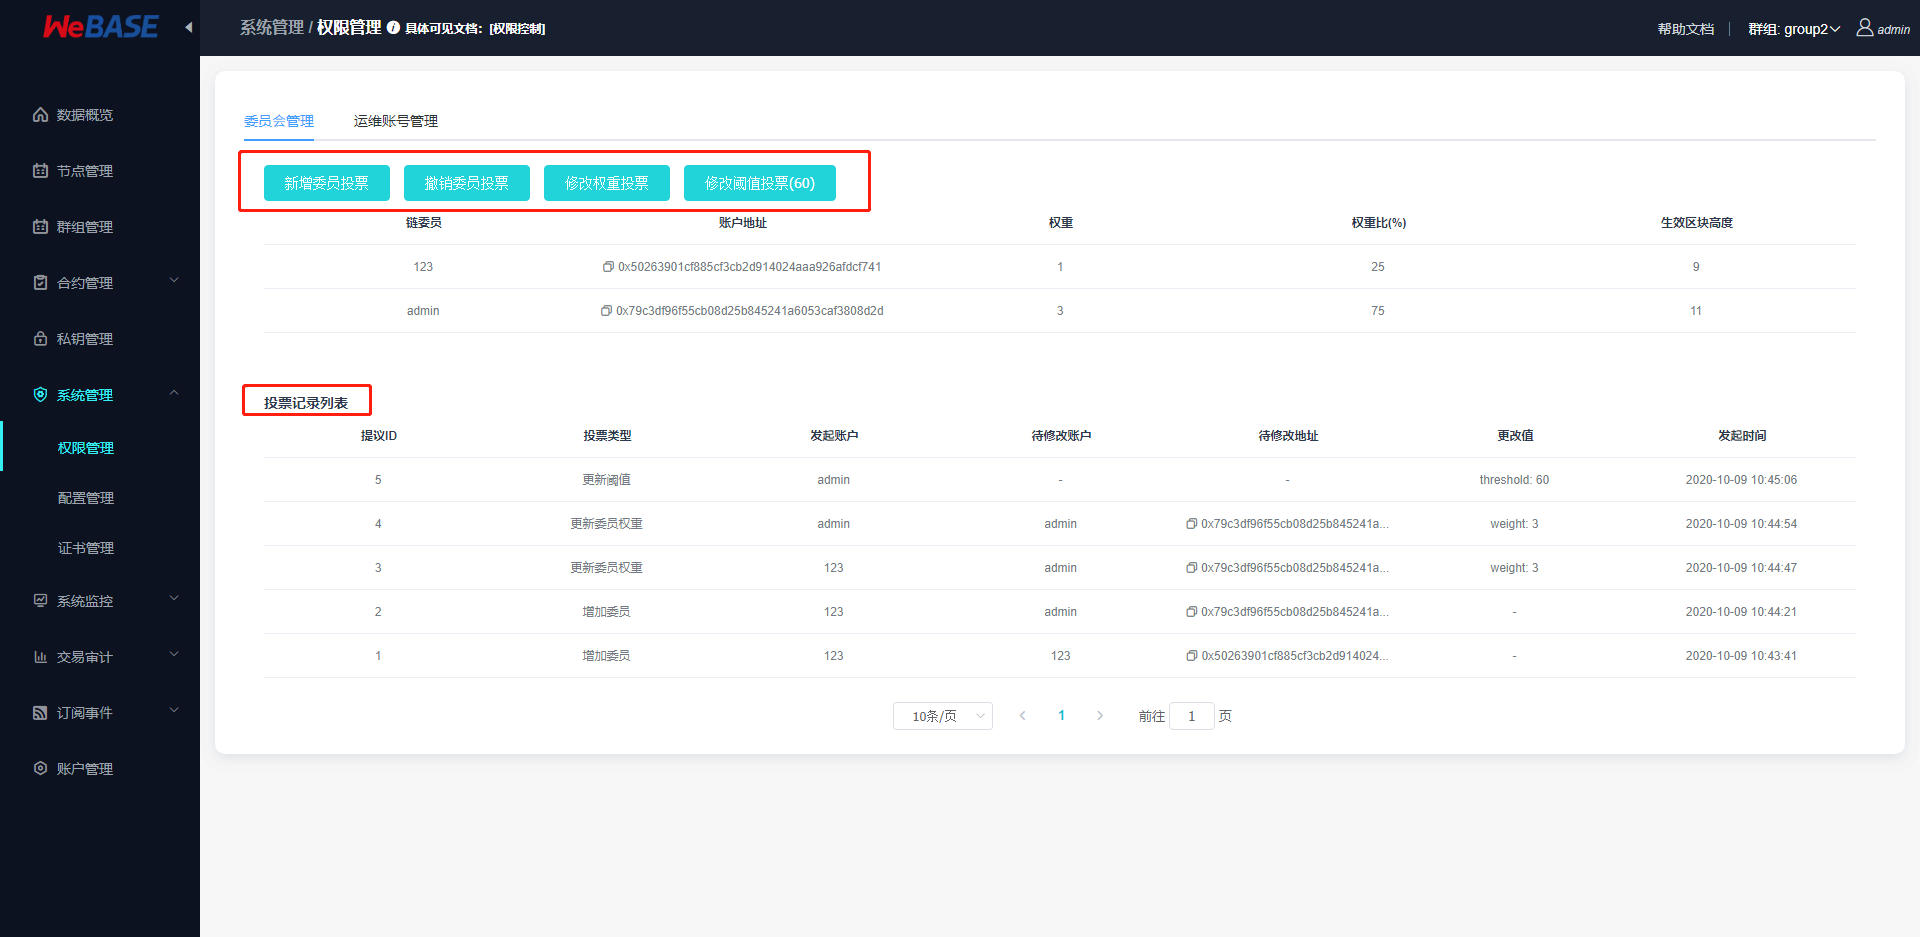Open the 帮助文档 link

[x=1686, y=29]
